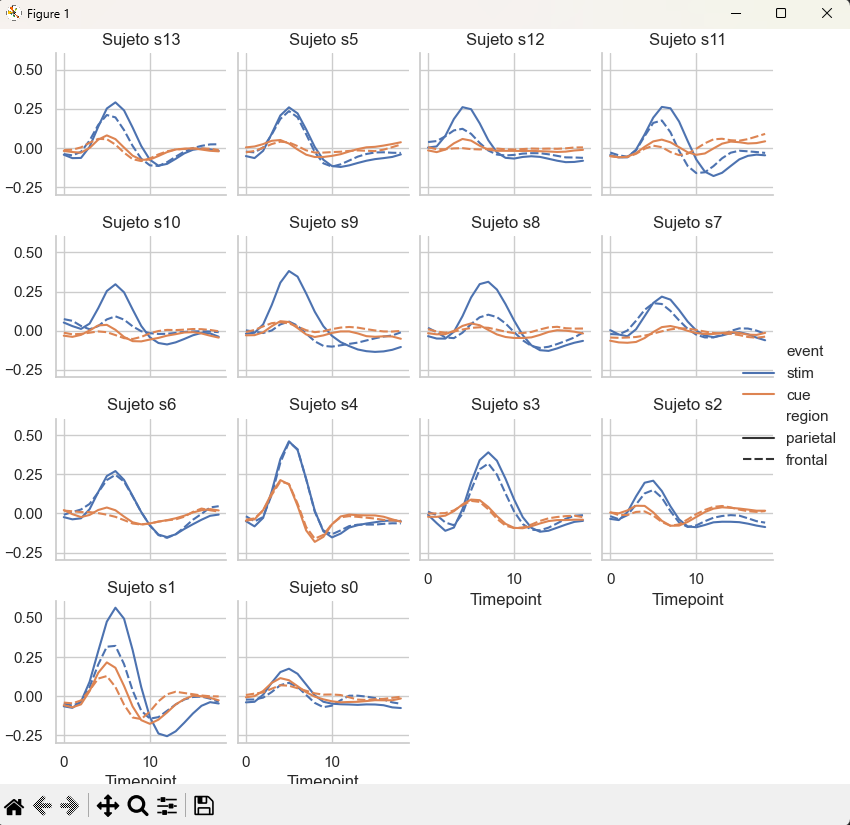Image resolution: width=850 pixels, height=825 pixels.
Task: Save the figure with the floppy disk icon
Action: [204, 806]
